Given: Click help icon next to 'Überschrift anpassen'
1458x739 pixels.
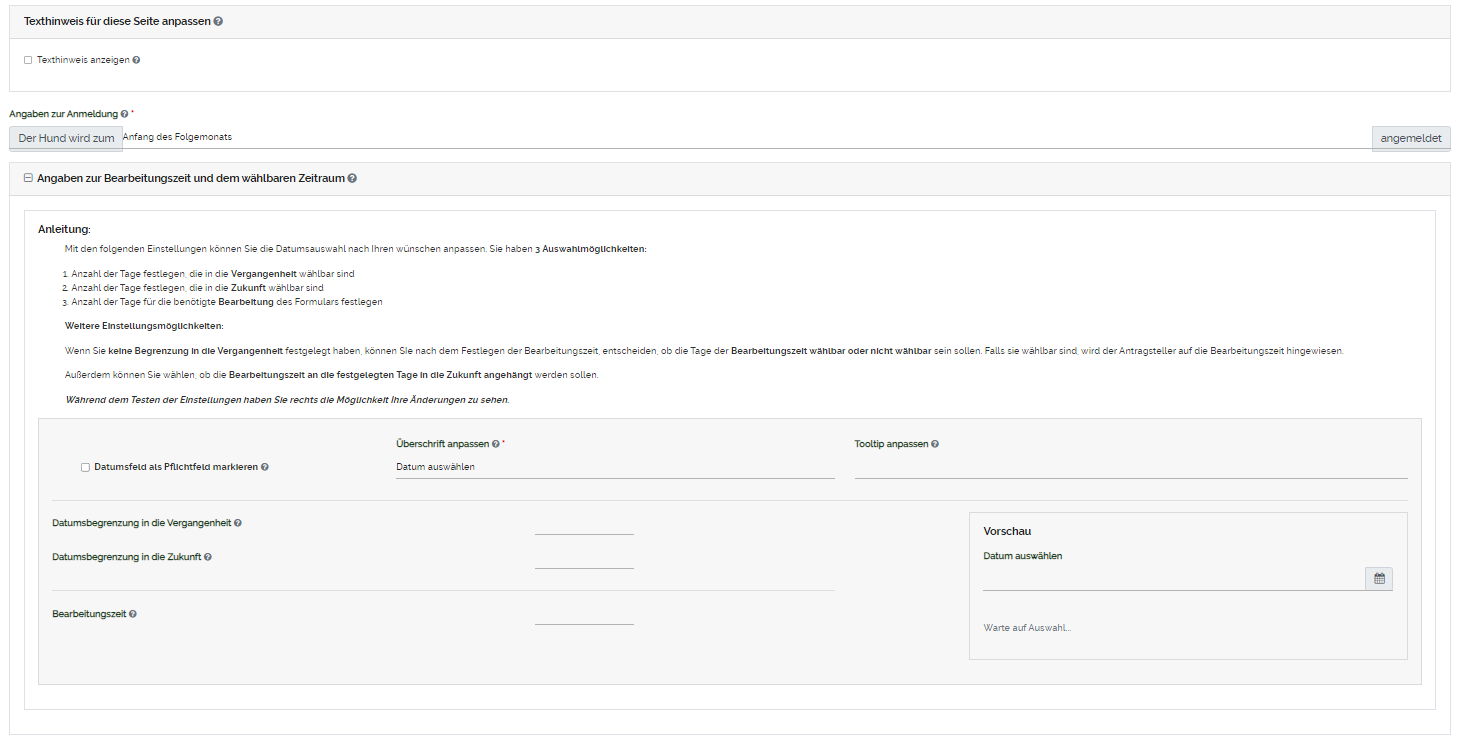Looking at the screenshot, I should tap(496, 444).
